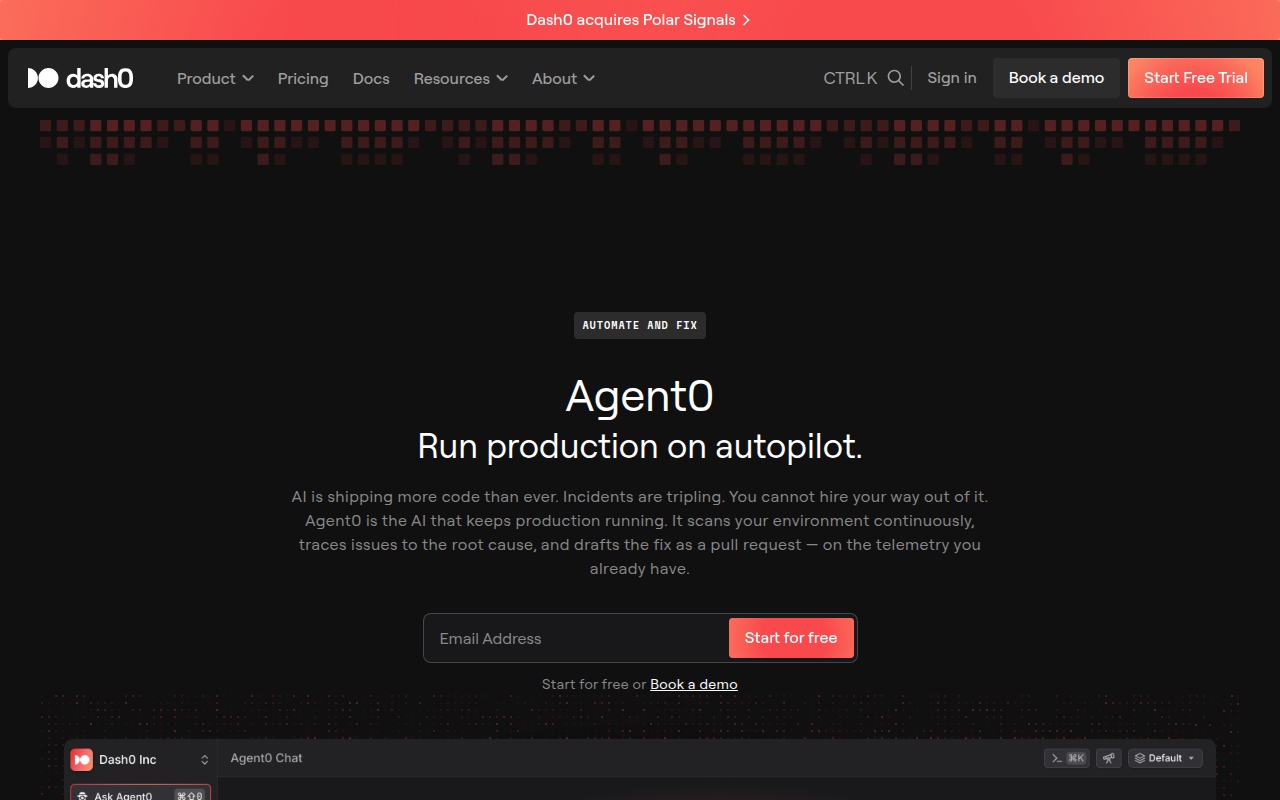Viewport: 1280px width, 800px height.
Task: Open the Docs link
Action: 371,78
